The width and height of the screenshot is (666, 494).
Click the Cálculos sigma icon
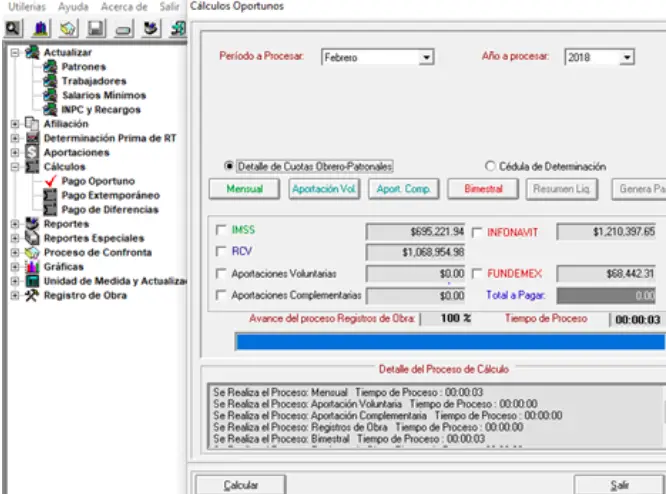[x=32, y=167]
